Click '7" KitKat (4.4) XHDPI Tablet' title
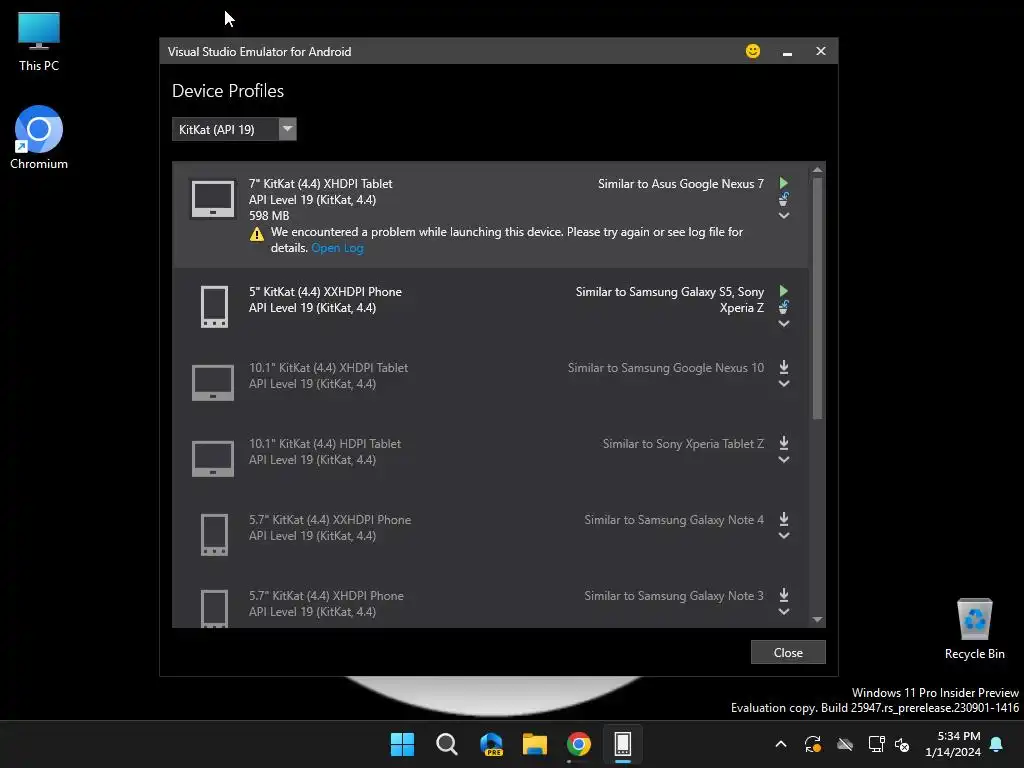The image size is (1024, 768). [320, 184]
